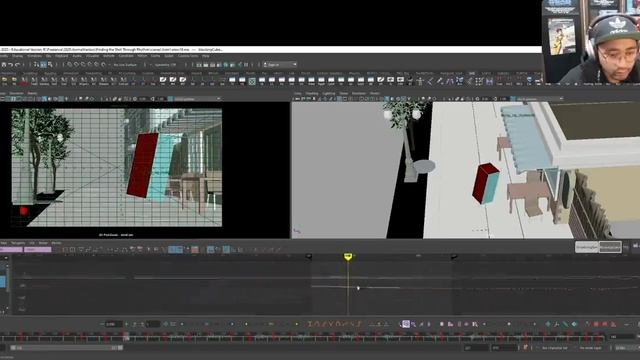640x360 pixels.
Task: Click the range slider bar
Action: coord(66,348)
